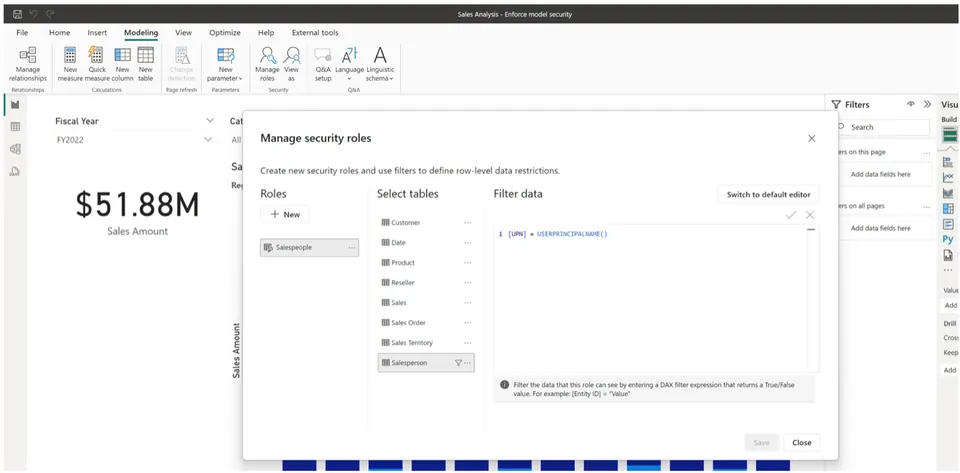This screenshot has width=960, height=473.
Task: Open Linguistic schema dropdown
Action: [x=380, y=64]
